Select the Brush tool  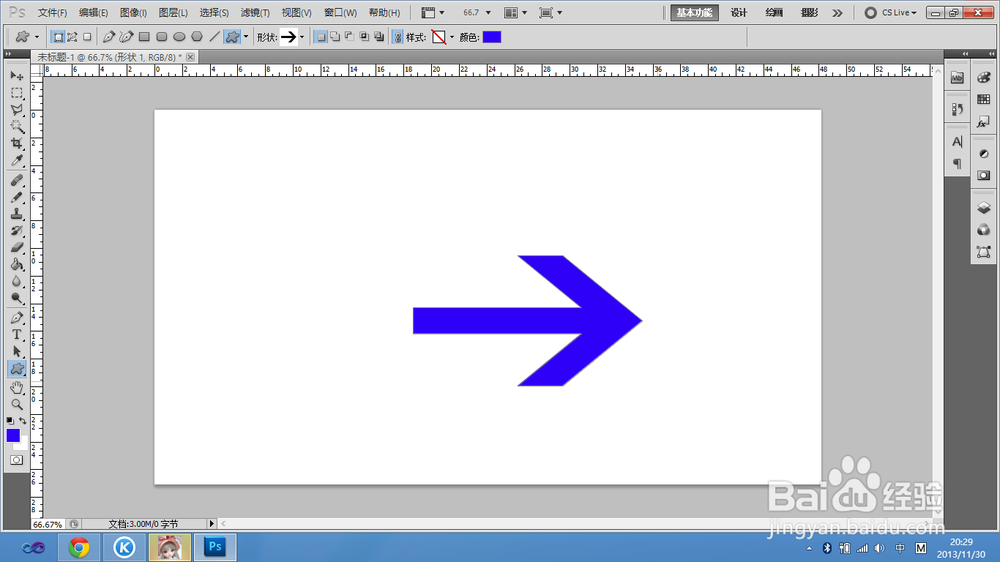17,198
